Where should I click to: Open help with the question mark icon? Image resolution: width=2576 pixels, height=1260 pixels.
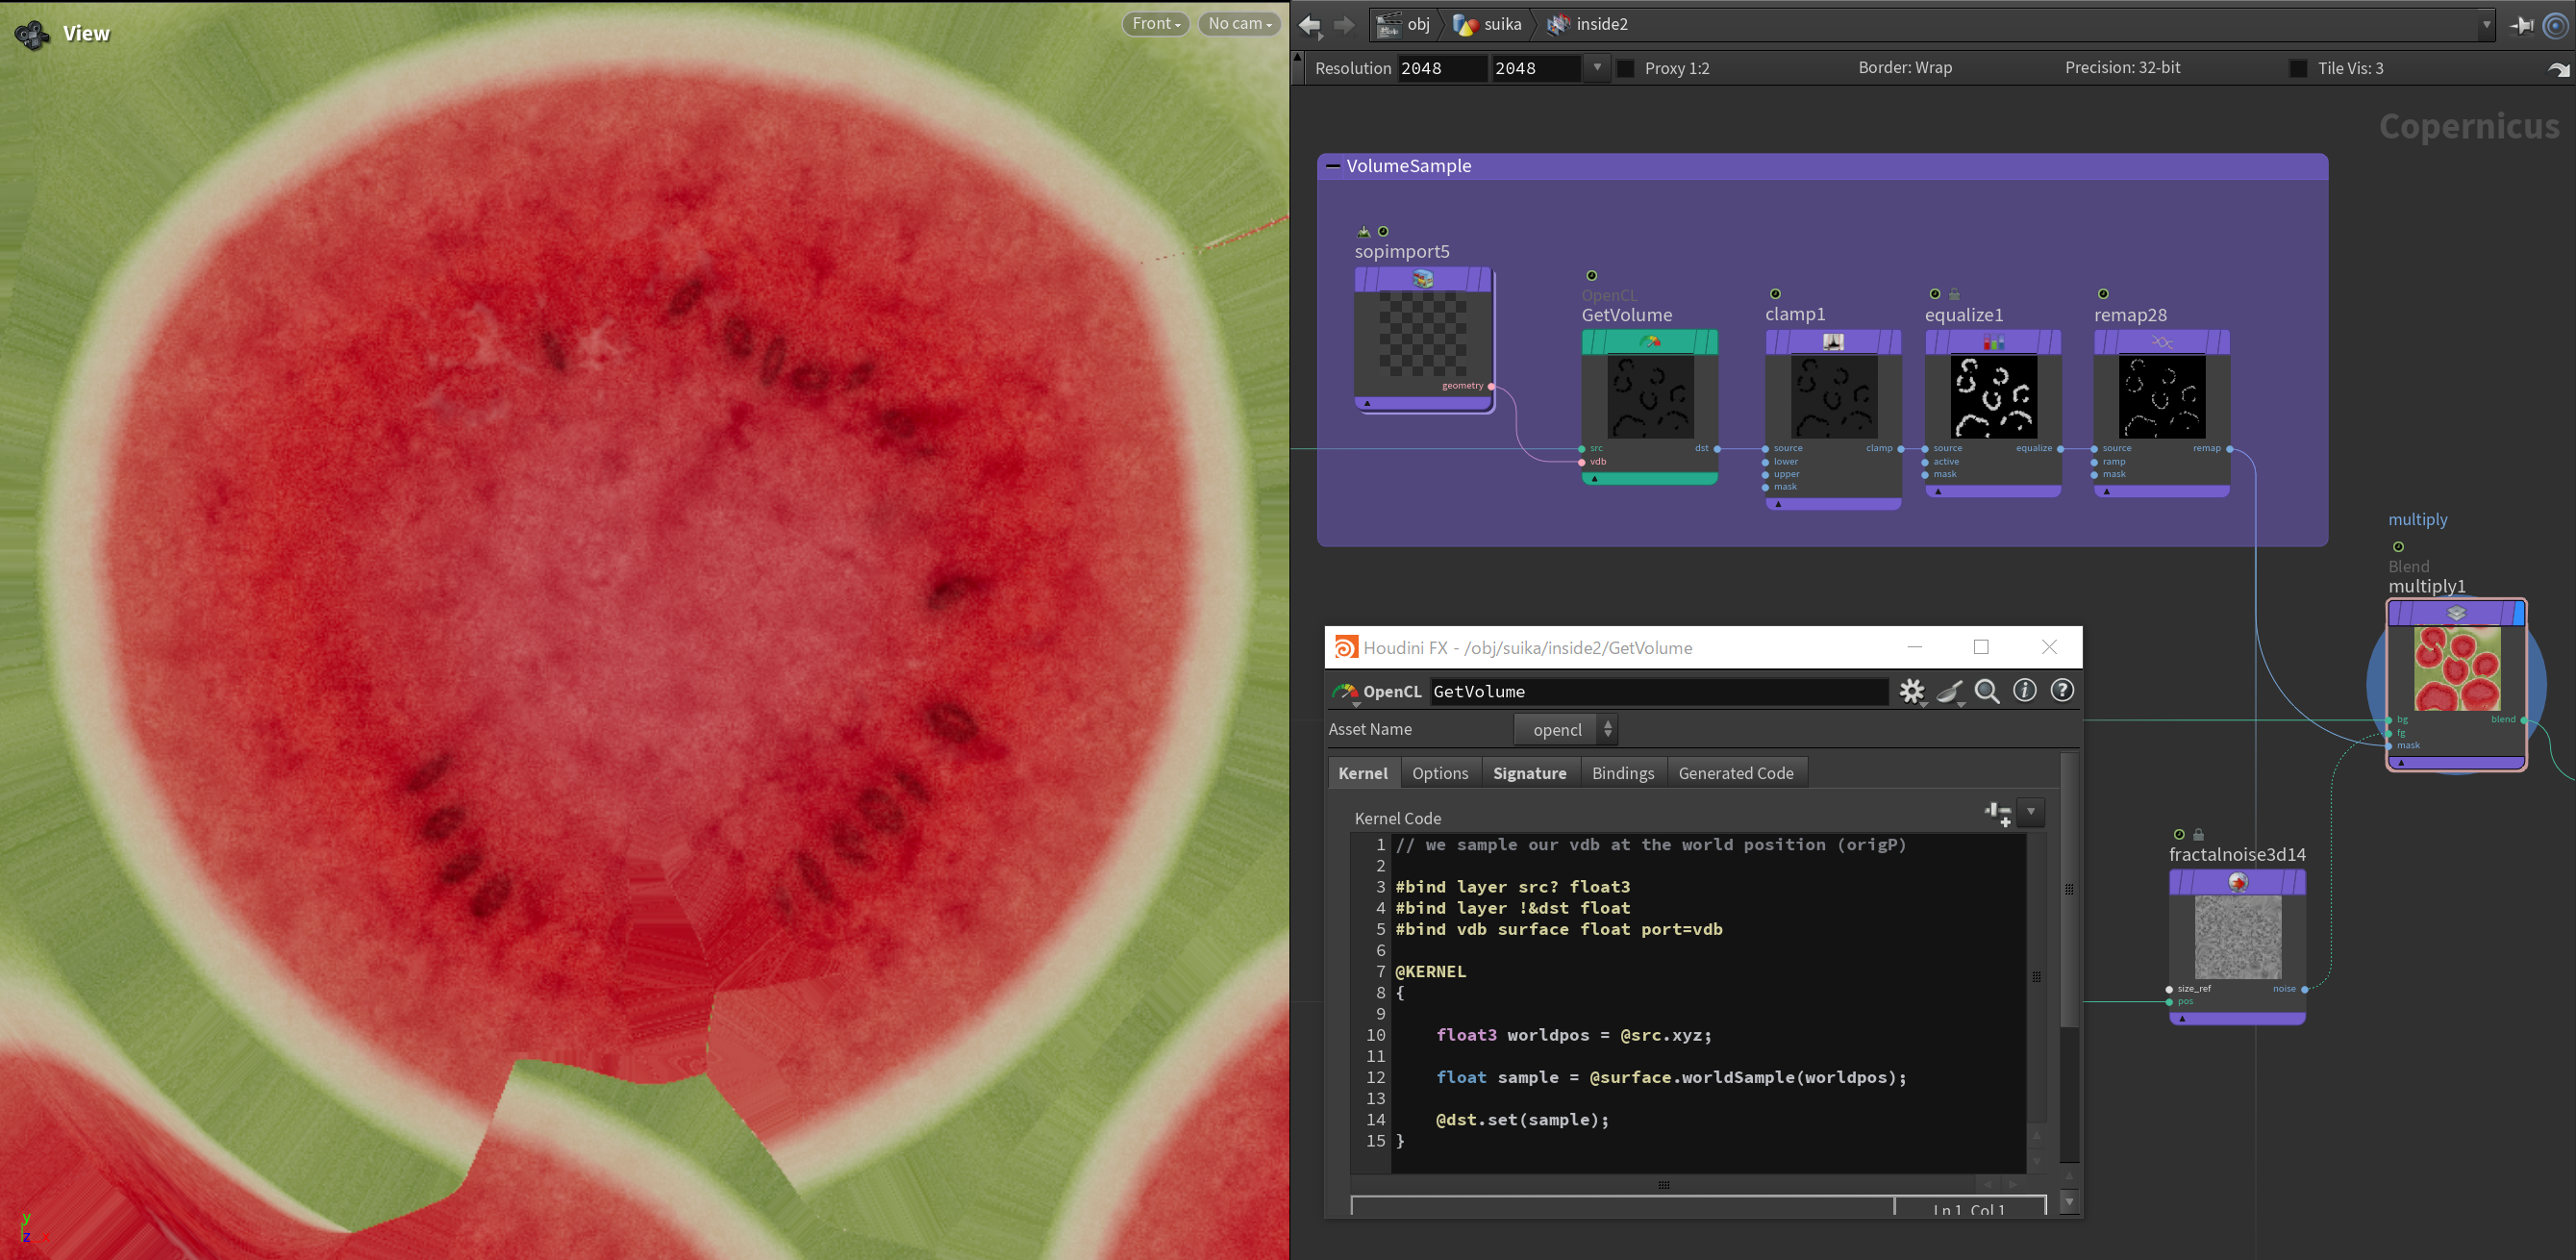click(2062, 691)
